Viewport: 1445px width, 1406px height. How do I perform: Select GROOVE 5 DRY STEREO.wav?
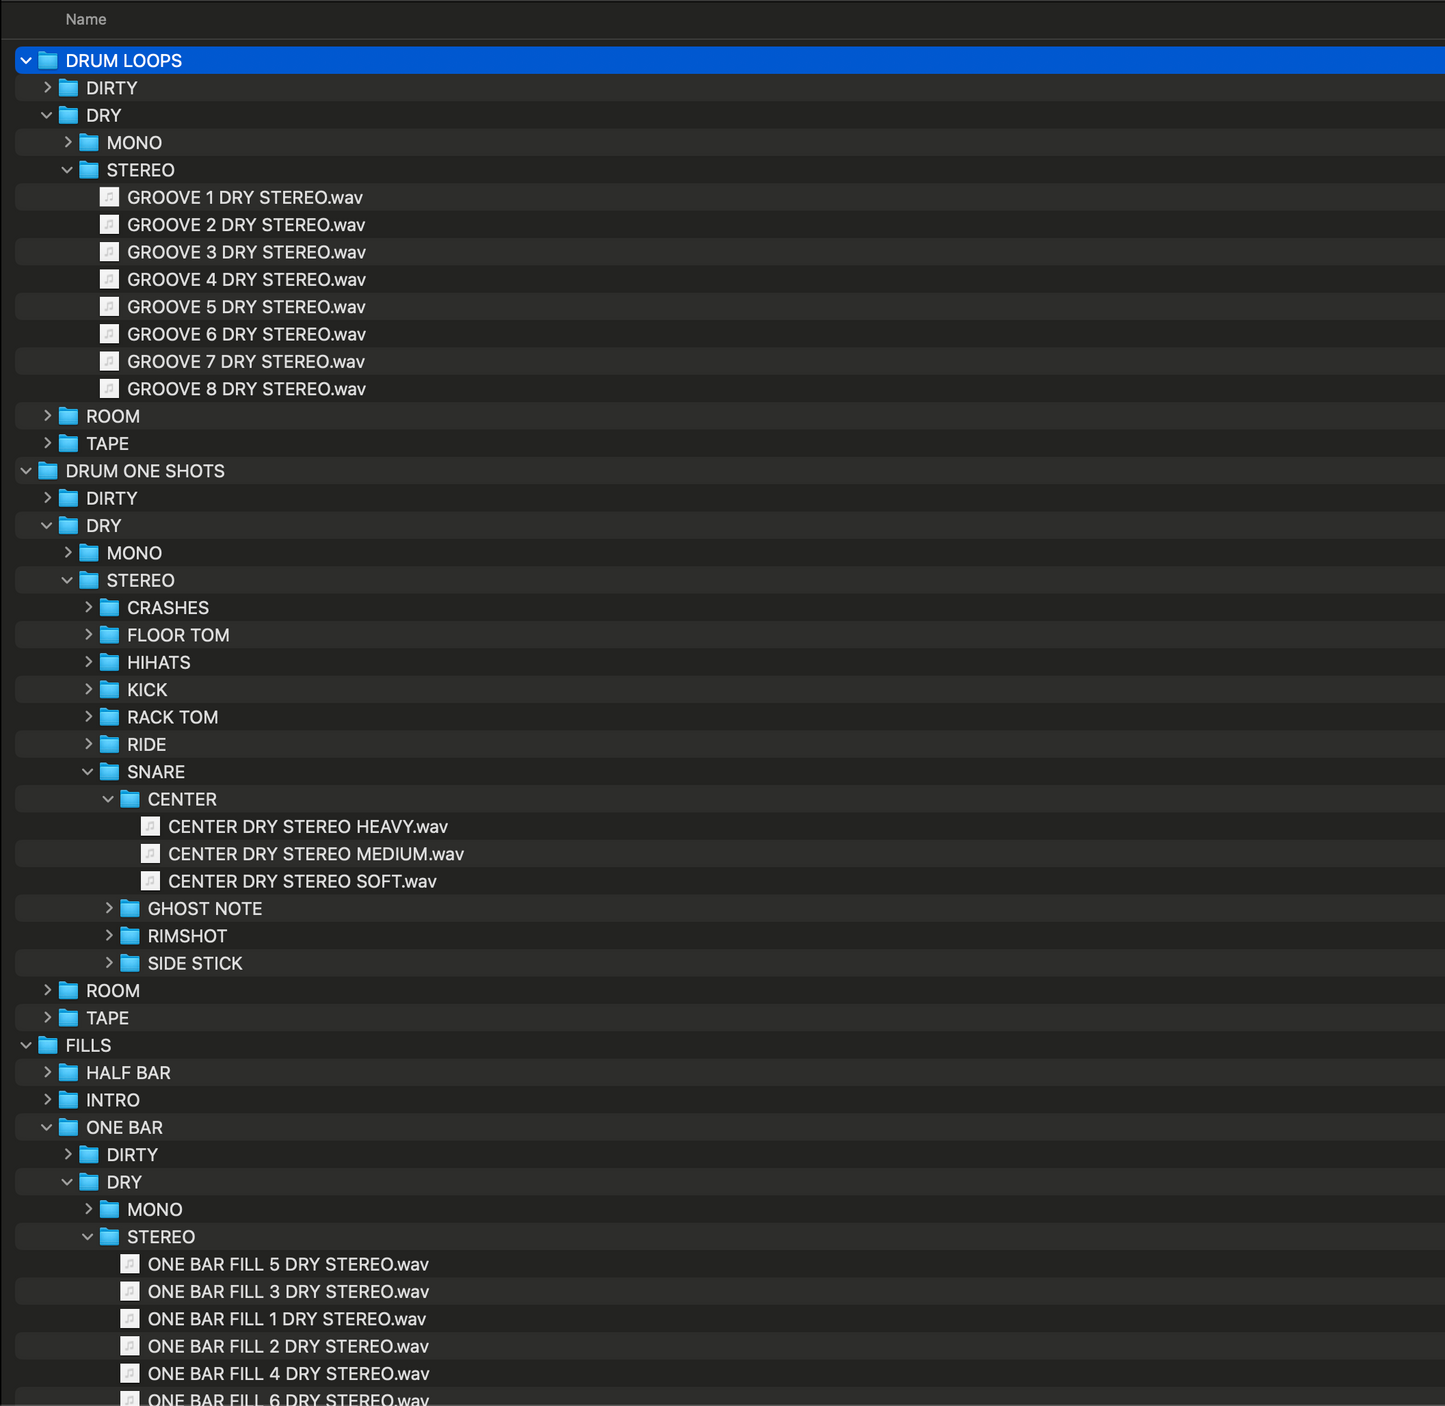tap(246, 307)
